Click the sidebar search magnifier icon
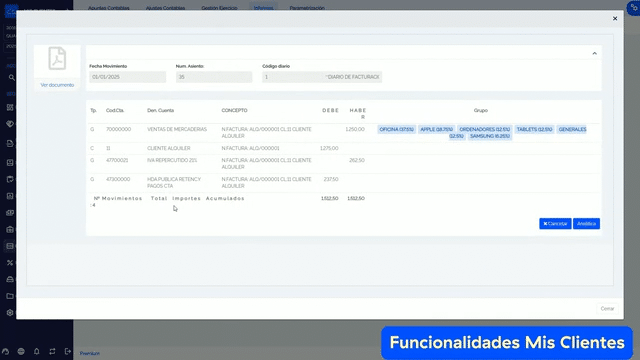This screenshot has width=640, height=360. pos(11,78)
